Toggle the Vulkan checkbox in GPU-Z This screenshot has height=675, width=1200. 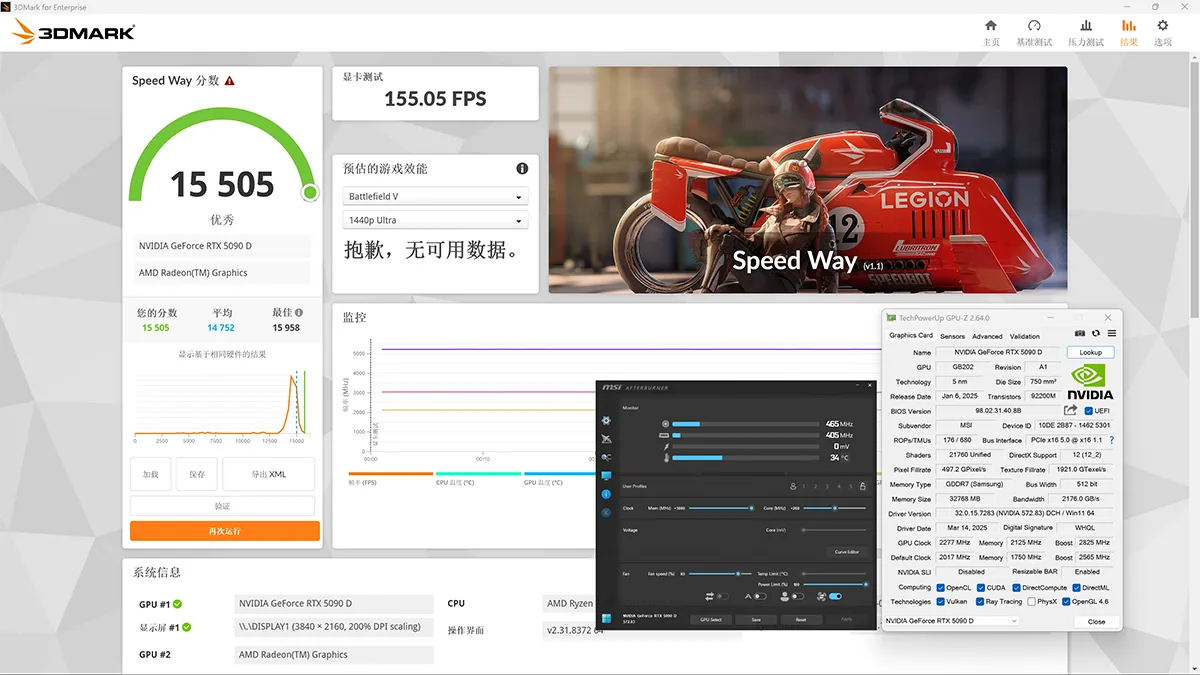[941, 602]
